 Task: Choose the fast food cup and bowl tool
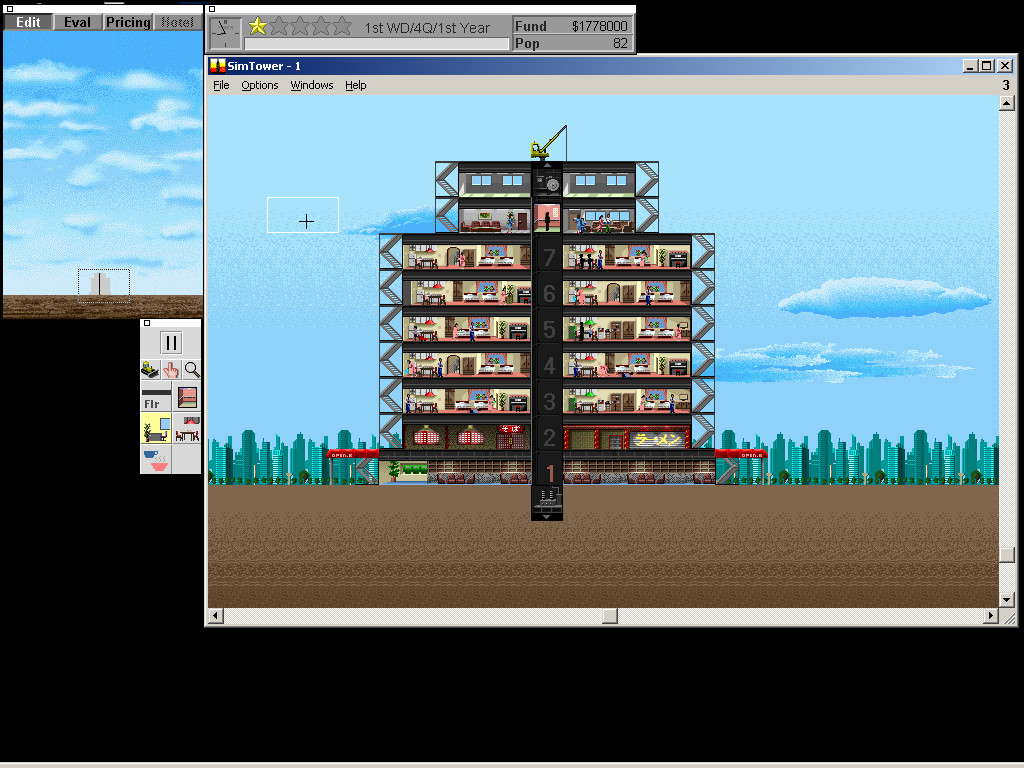click(x=156, y=459)
